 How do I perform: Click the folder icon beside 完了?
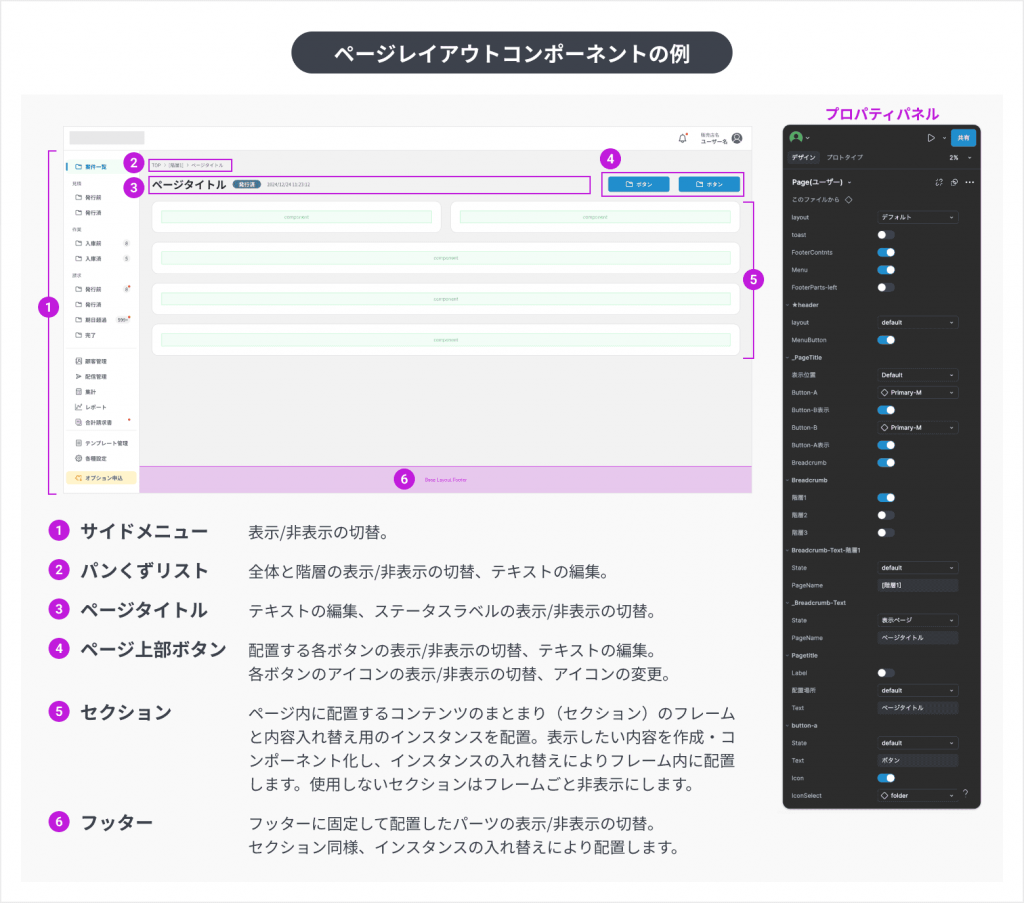point(78,335)
